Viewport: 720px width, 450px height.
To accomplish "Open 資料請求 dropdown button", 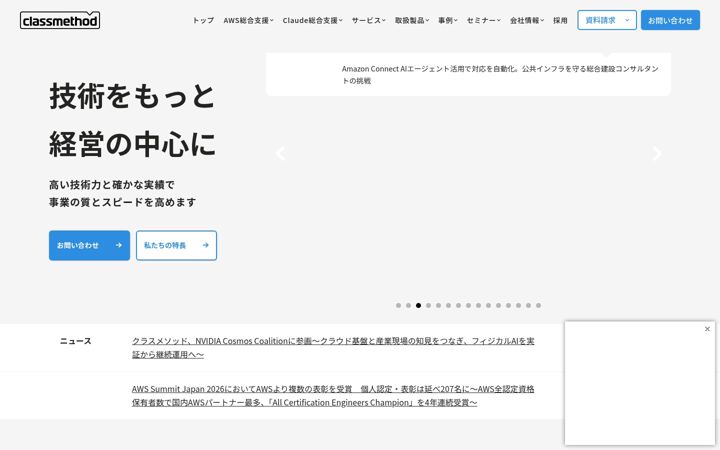I will 607,20.
